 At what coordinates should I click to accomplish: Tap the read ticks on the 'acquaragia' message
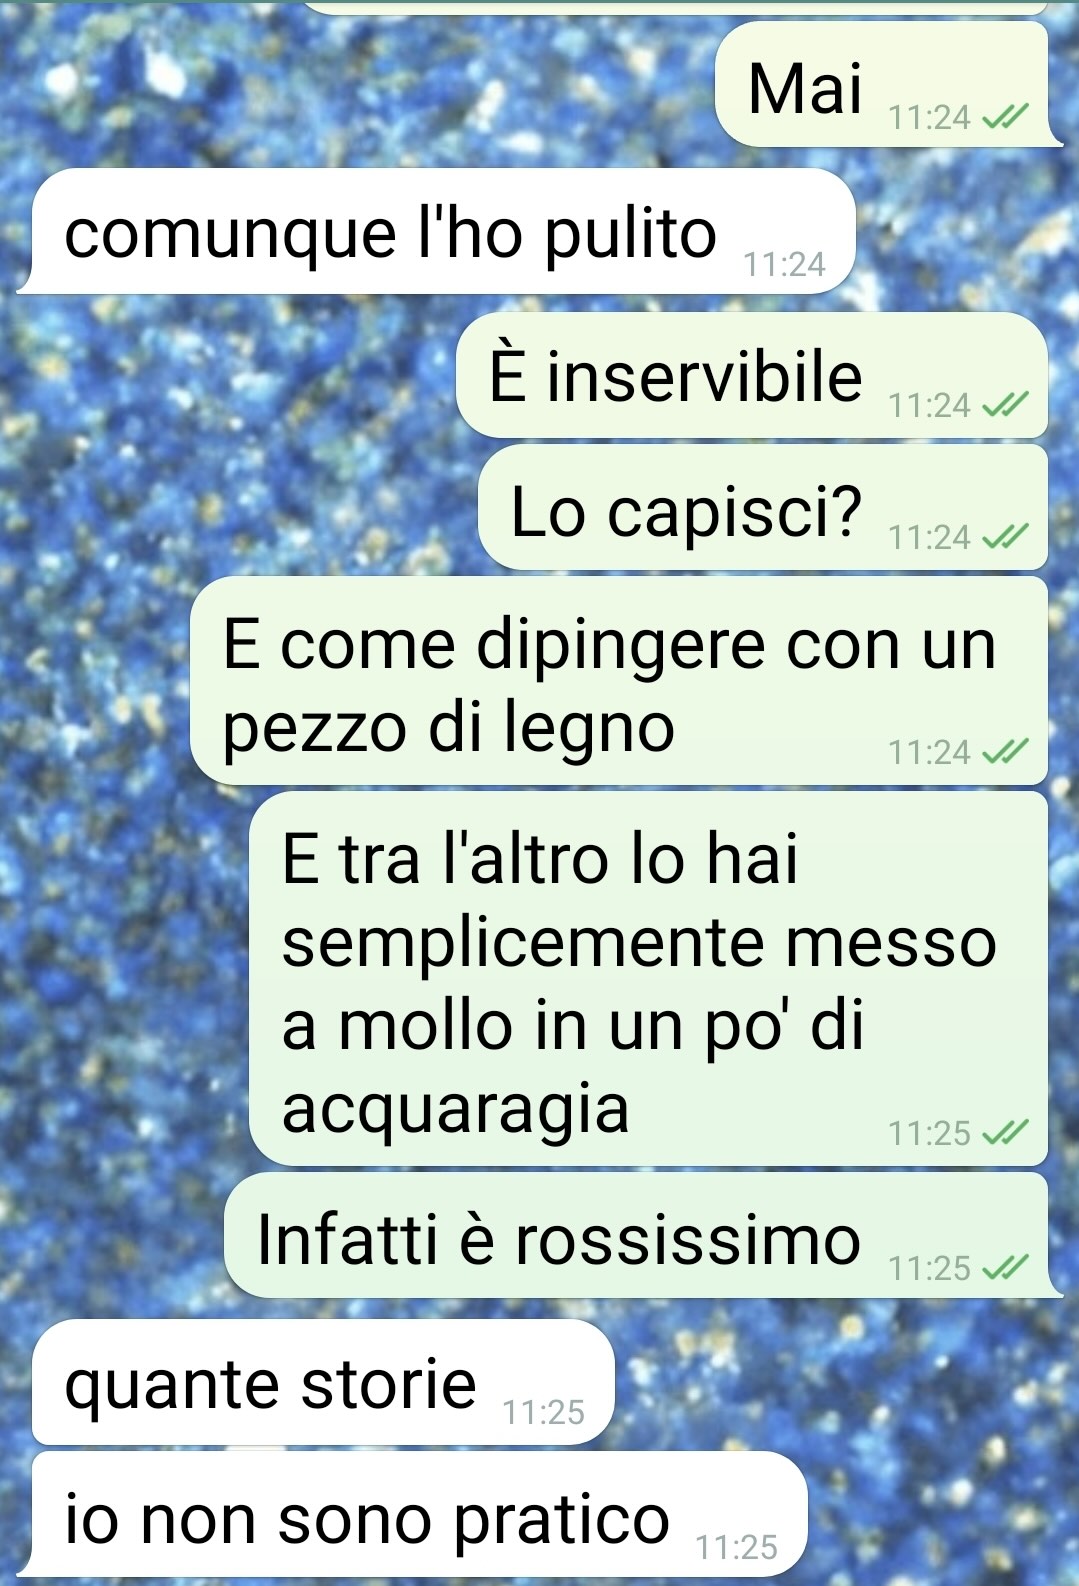pyautogui.click(x=1005, y=1133)
